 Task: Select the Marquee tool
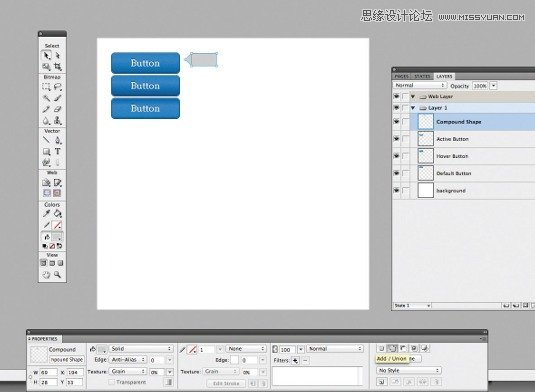46,87
